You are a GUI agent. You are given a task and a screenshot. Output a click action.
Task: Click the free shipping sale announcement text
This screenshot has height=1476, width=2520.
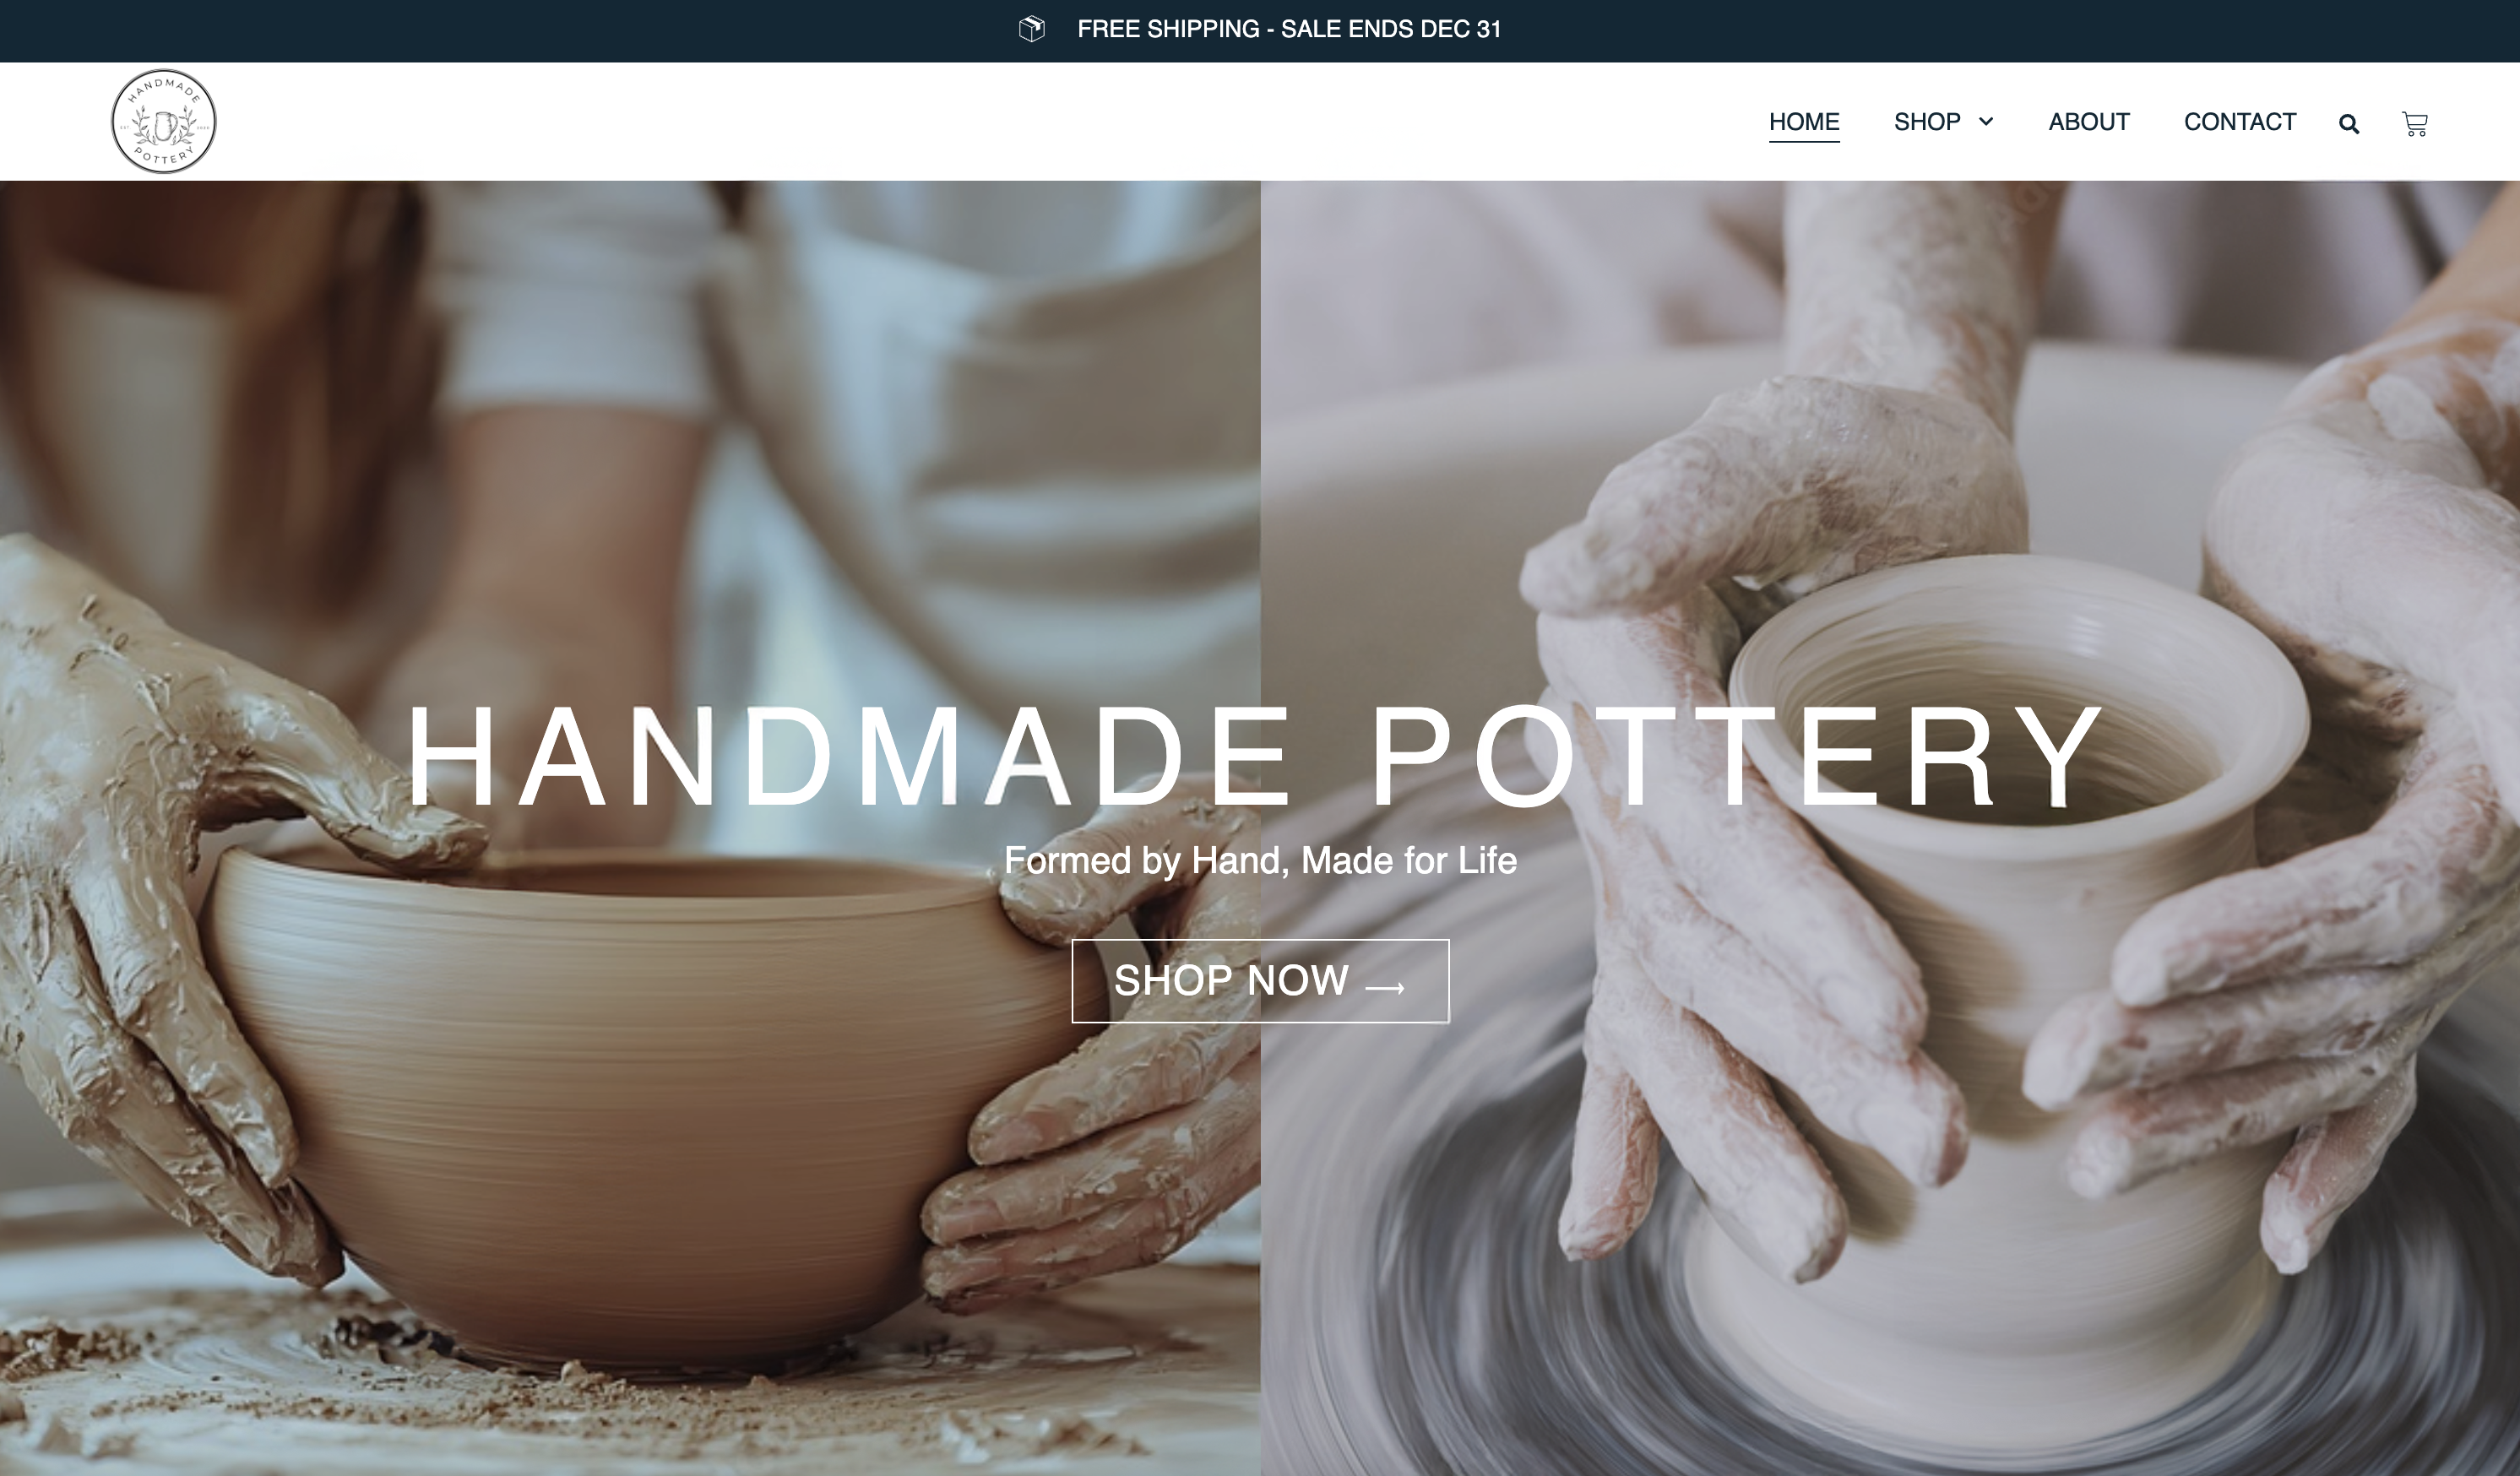point(1289,29)
